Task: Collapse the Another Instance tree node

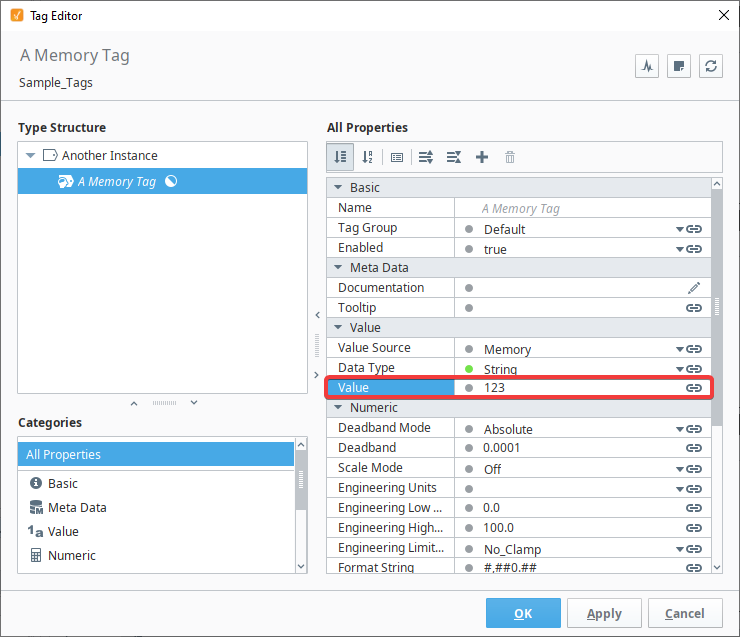Action: coord(31,155)
